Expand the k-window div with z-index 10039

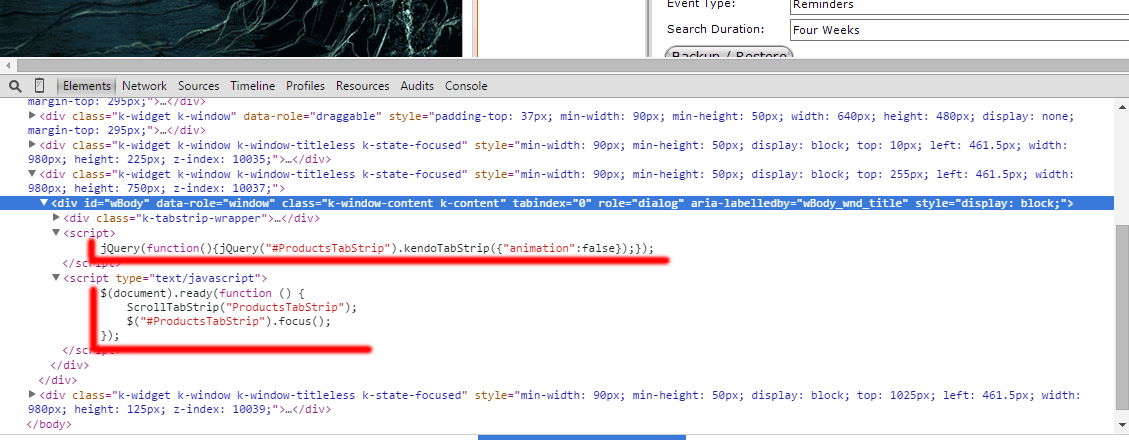[x=32, y=395]
